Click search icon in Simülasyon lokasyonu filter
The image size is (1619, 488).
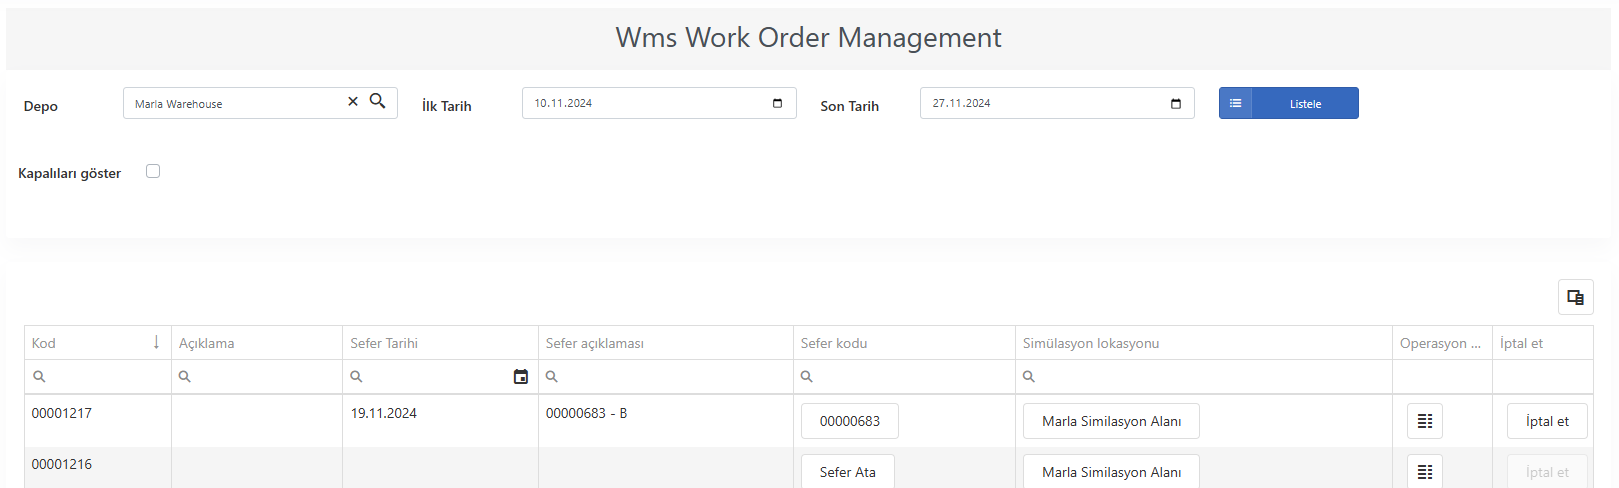[1029, 377]
